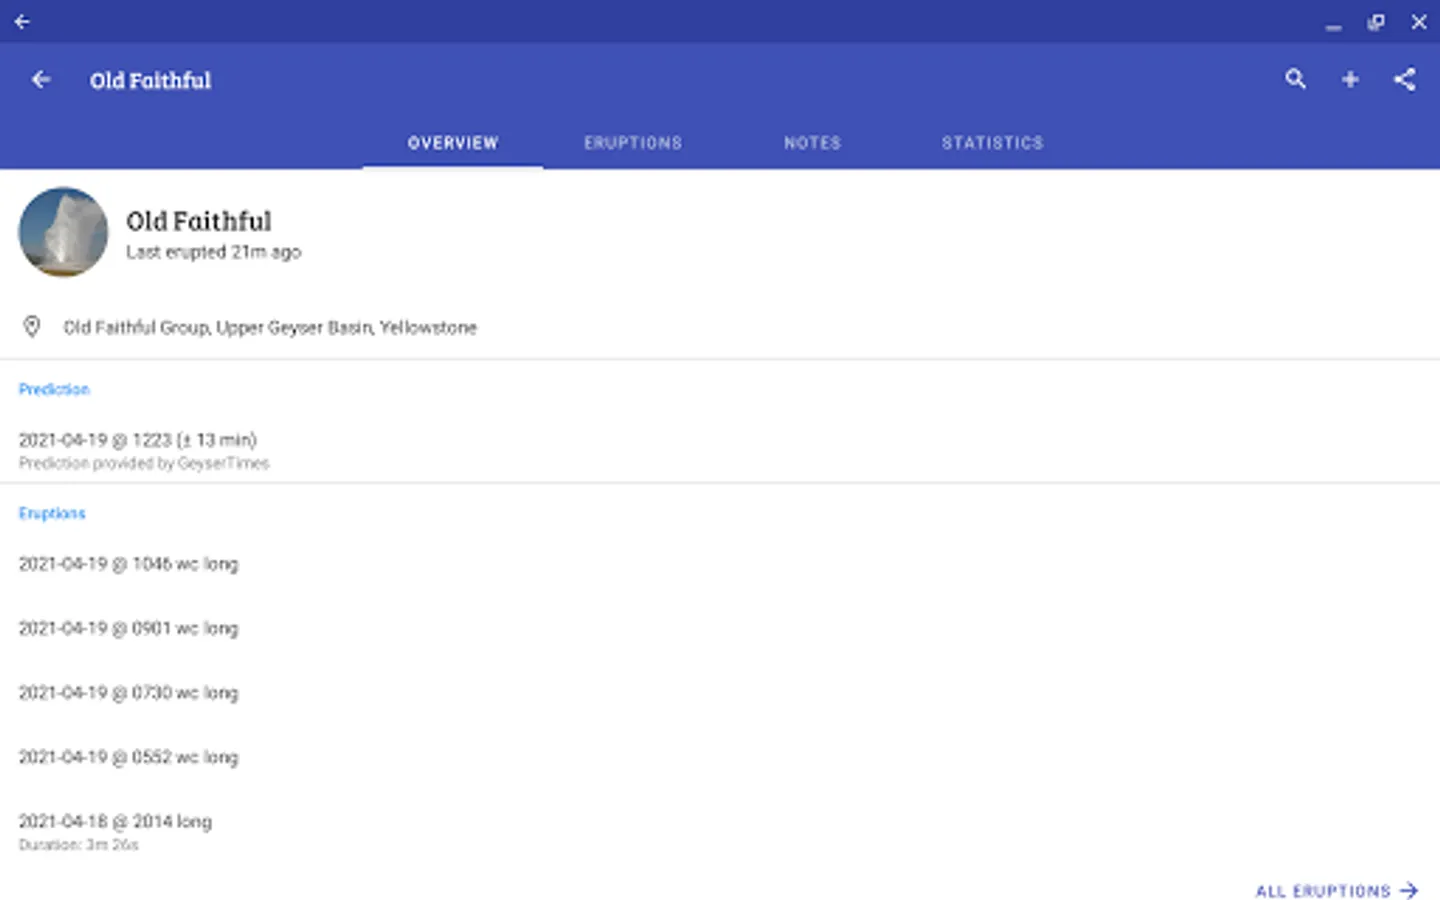
Task: Open the All Eruptions link
Action: (x=1337, y=890)
